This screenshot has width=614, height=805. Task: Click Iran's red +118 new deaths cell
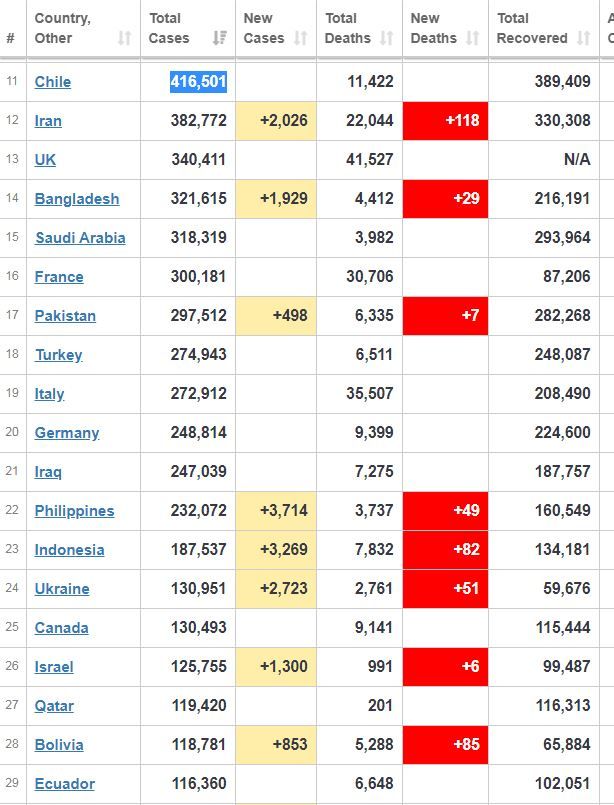(x=445, y=121)
